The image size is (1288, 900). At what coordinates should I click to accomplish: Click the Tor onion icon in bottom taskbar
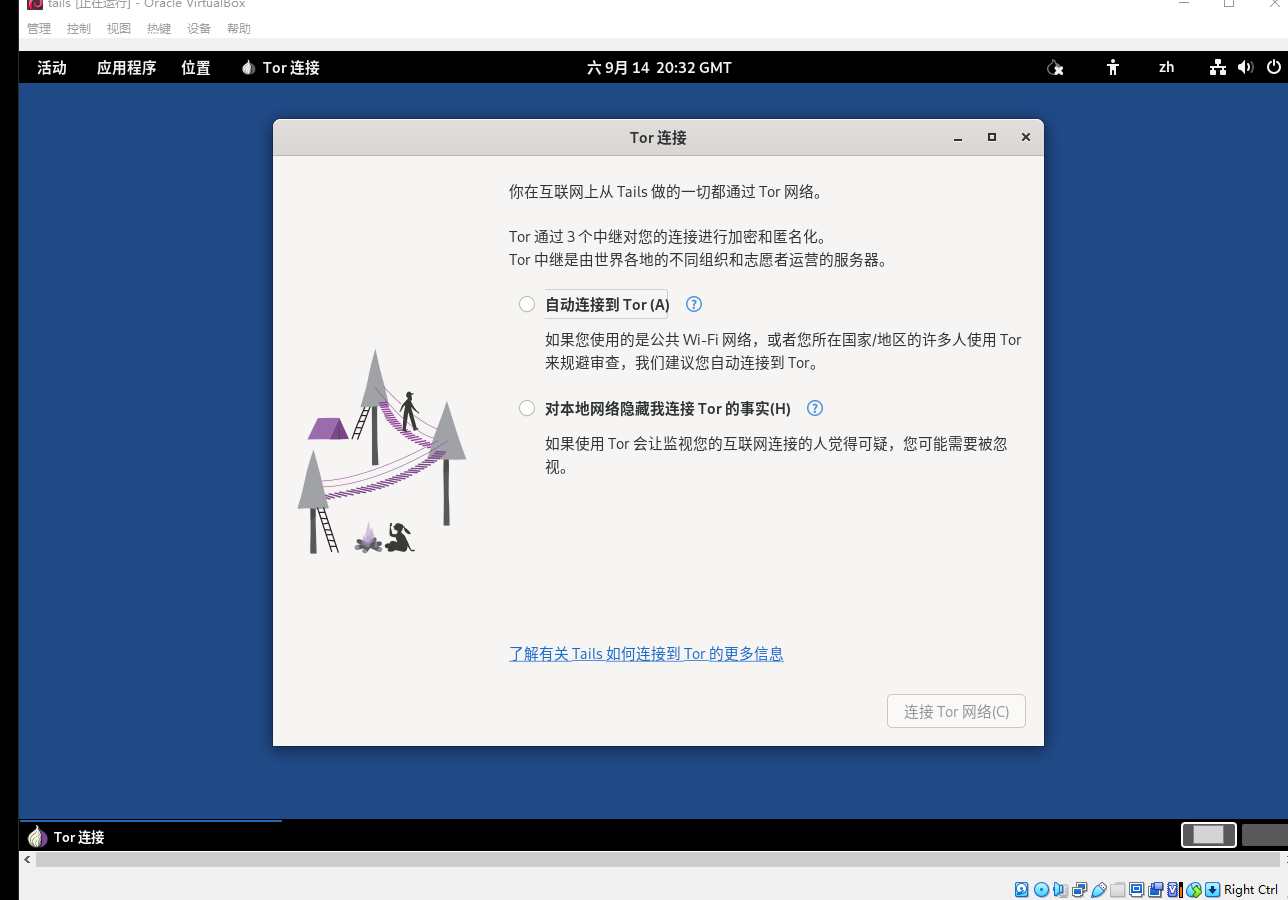point(37,837)
